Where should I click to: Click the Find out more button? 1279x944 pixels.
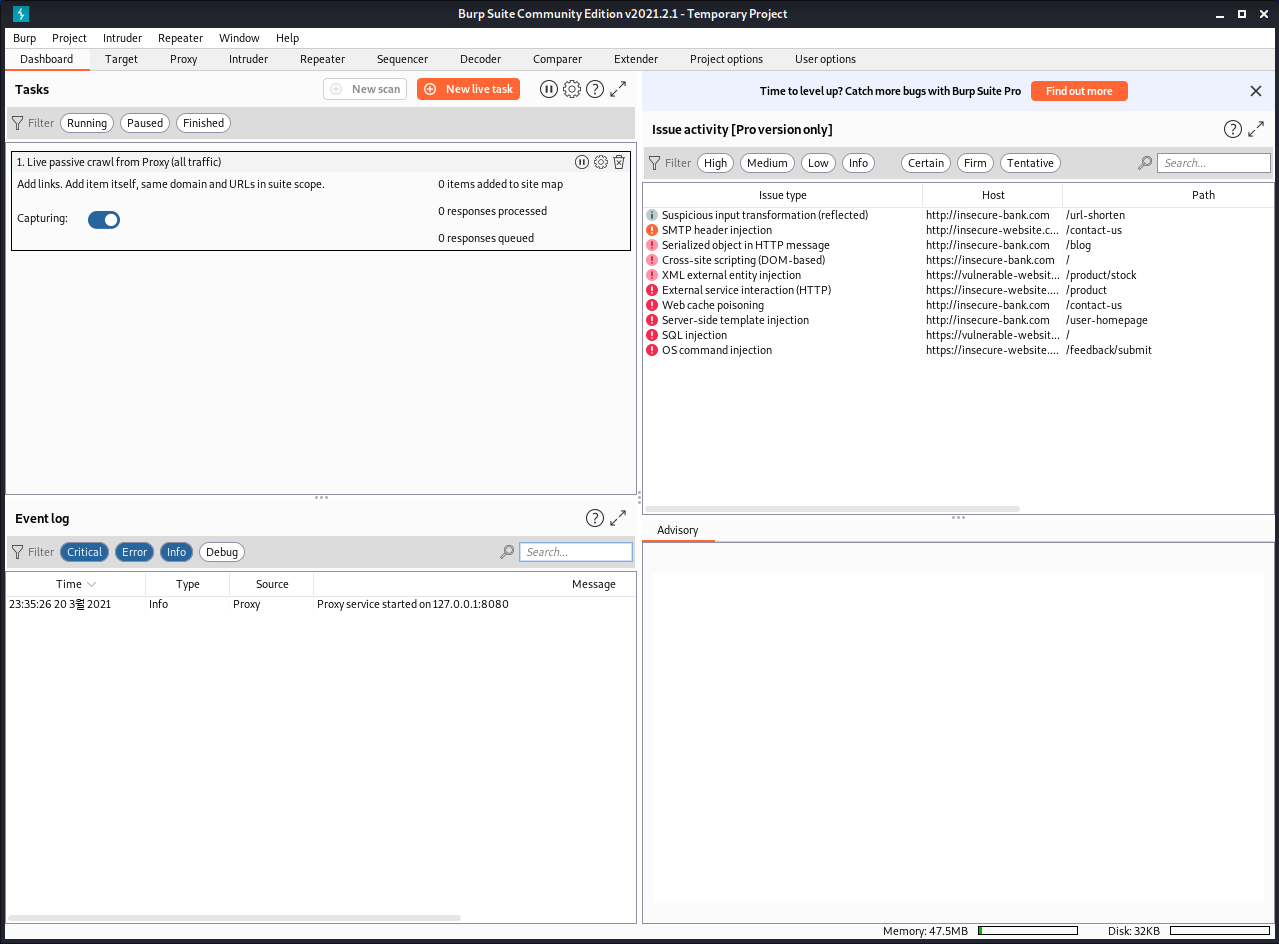click(x=1079, y=91)
